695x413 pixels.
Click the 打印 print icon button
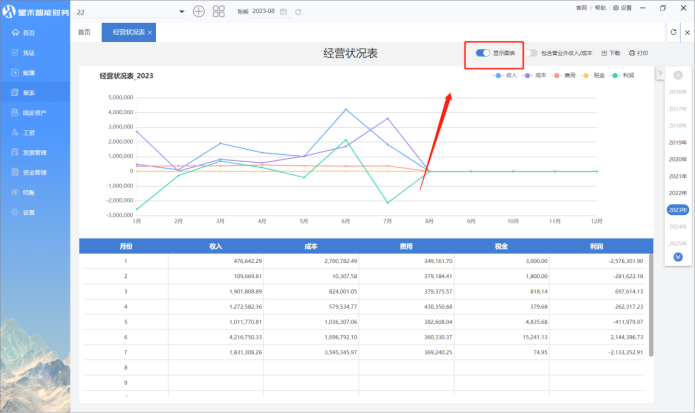click(x=638, y=53)
